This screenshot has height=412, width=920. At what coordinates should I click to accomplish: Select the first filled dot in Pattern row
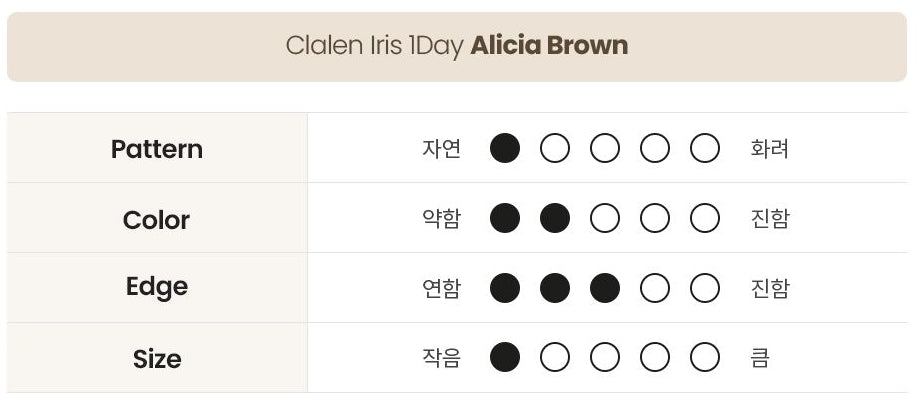(505, 149)
